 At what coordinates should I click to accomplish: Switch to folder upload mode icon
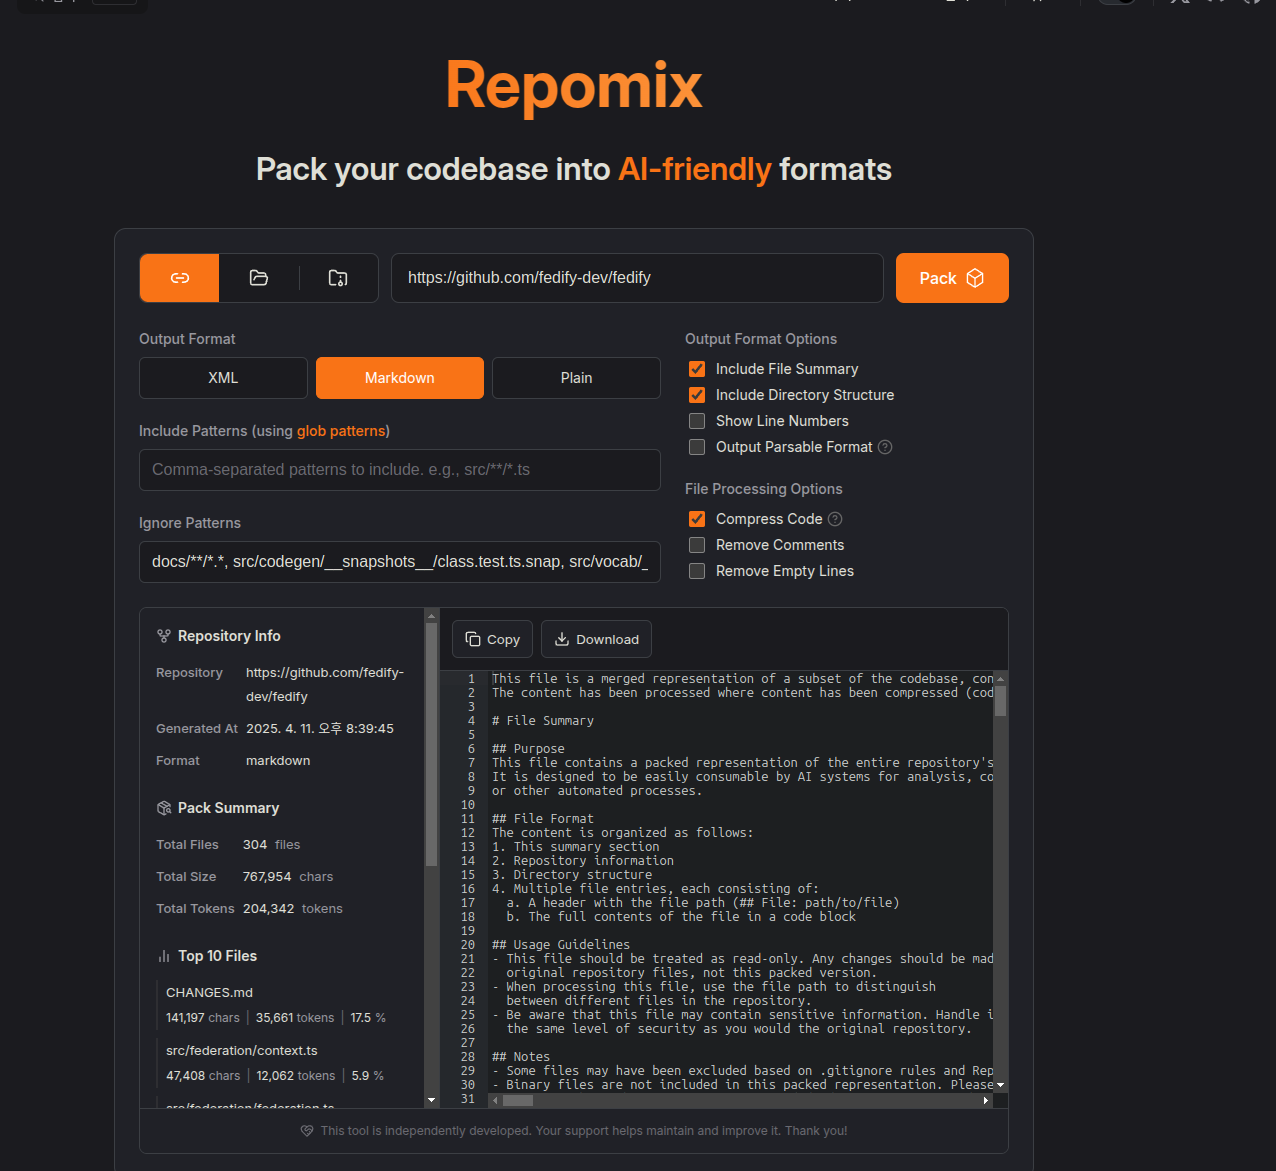259,278
